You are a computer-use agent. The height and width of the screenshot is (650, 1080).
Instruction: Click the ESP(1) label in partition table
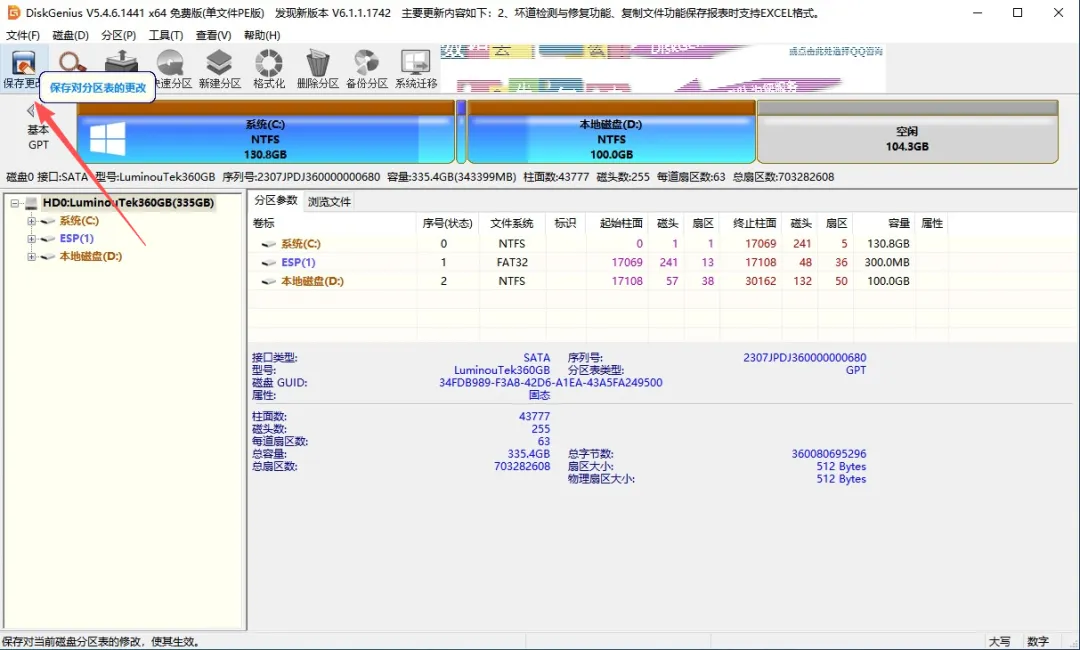tap(298, 262)
